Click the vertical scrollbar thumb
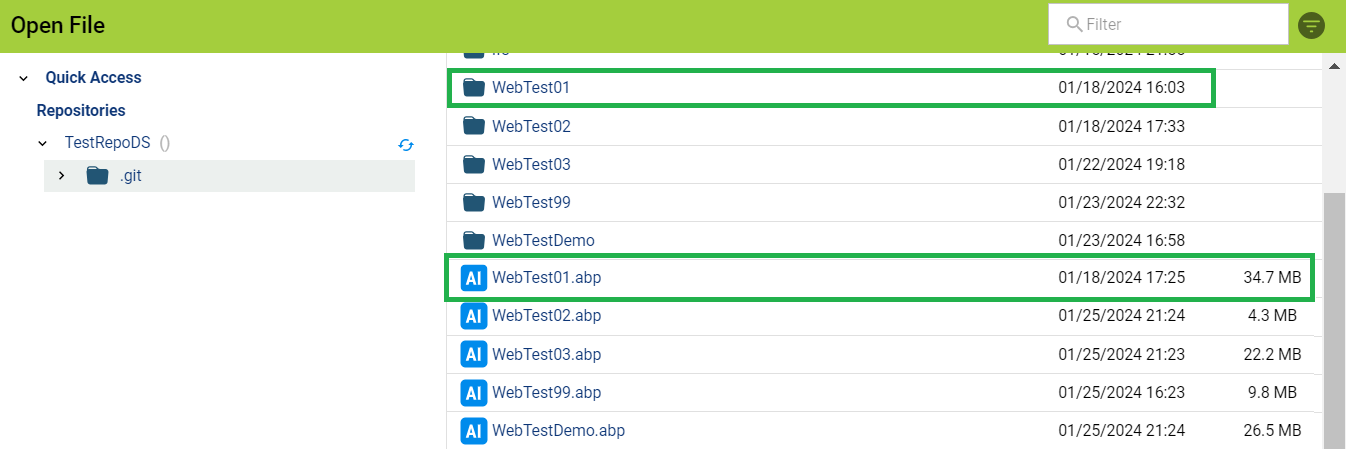1346x449 pixels. click(x=1334, y=320)
